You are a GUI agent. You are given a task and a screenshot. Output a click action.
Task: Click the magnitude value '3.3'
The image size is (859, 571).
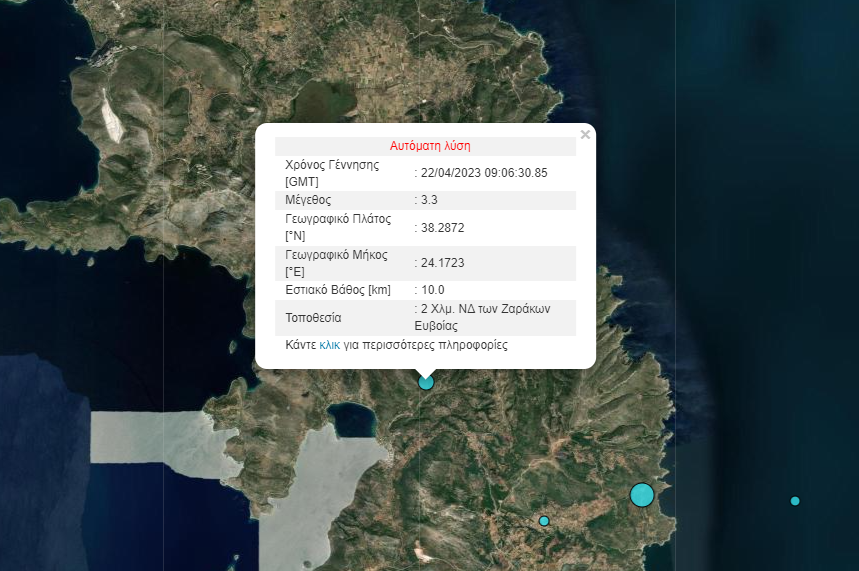pos(429,200)
